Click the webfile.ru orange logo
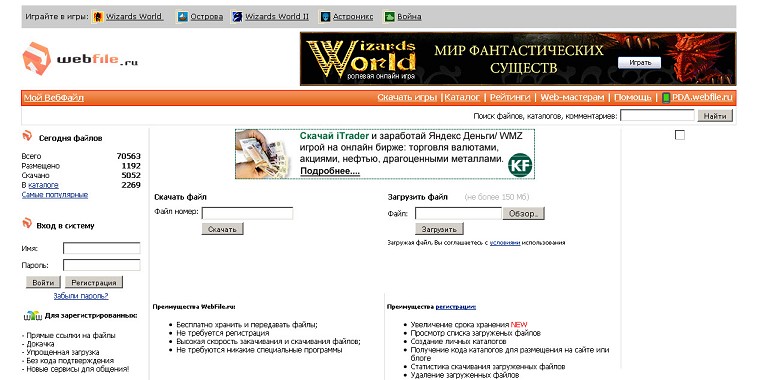 [36, 59]
